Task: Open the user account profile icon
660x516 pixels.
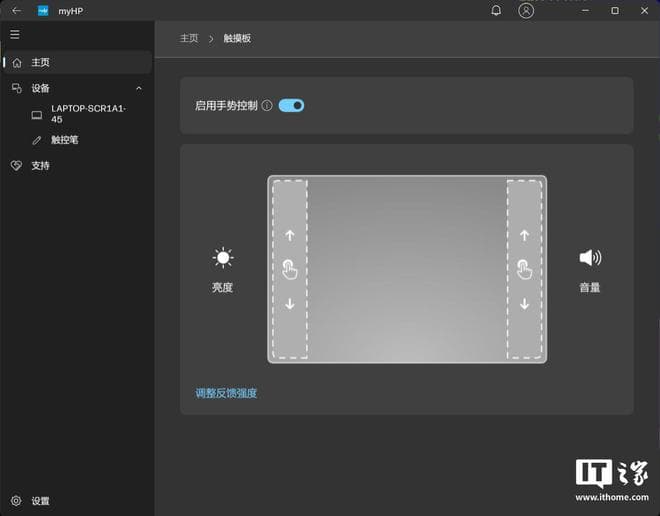Action: [x=526, y=11]
